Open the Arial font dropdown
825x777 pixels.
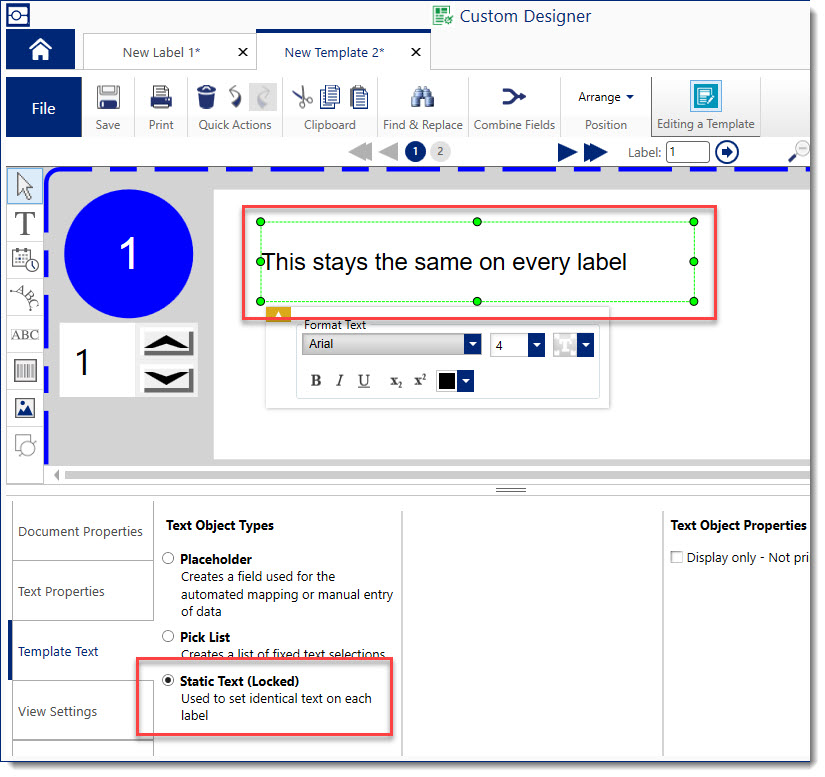click(x=472, y=345)
